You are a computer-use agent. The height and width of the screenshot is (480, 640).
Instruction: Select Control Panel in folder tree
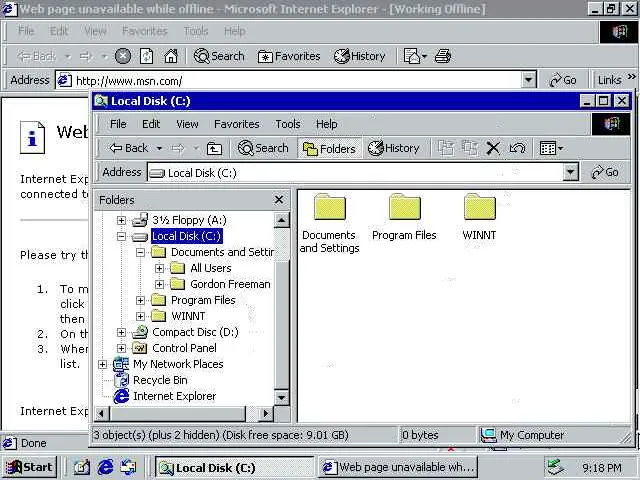(184, 348)
